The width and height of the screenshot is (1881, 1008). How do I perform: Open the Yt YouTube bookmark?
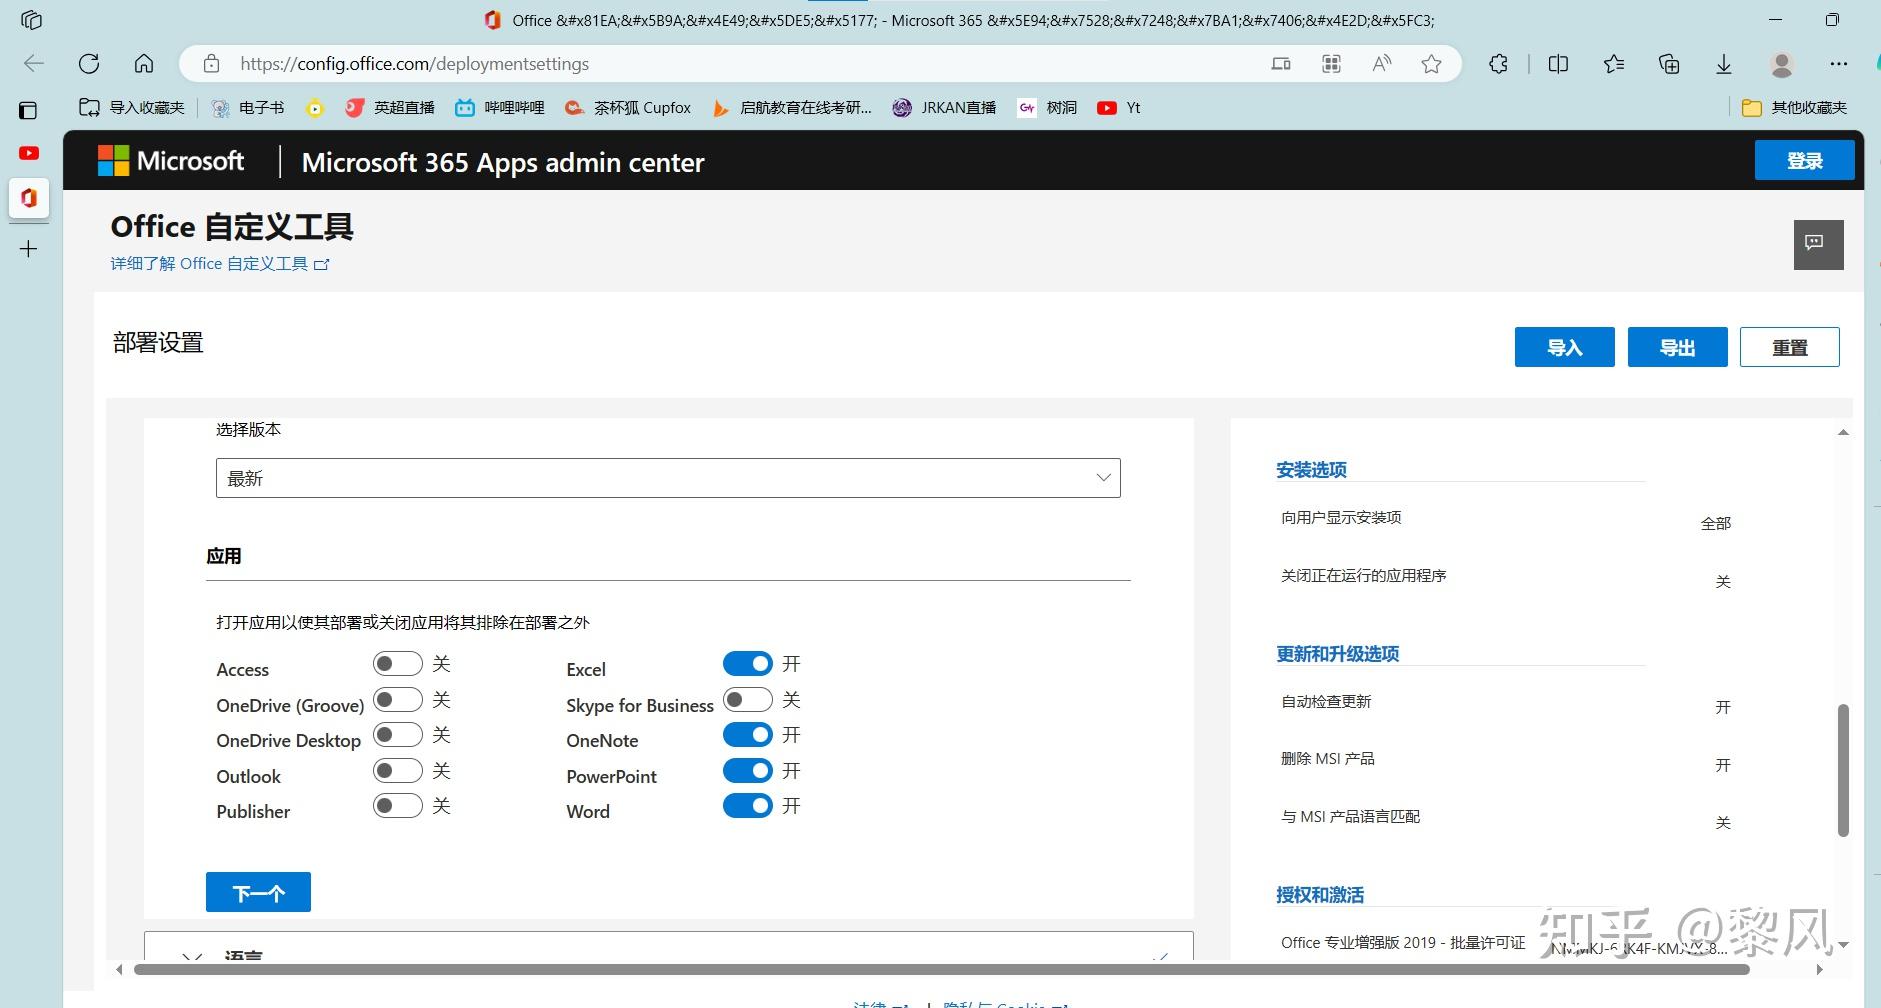1119,108
